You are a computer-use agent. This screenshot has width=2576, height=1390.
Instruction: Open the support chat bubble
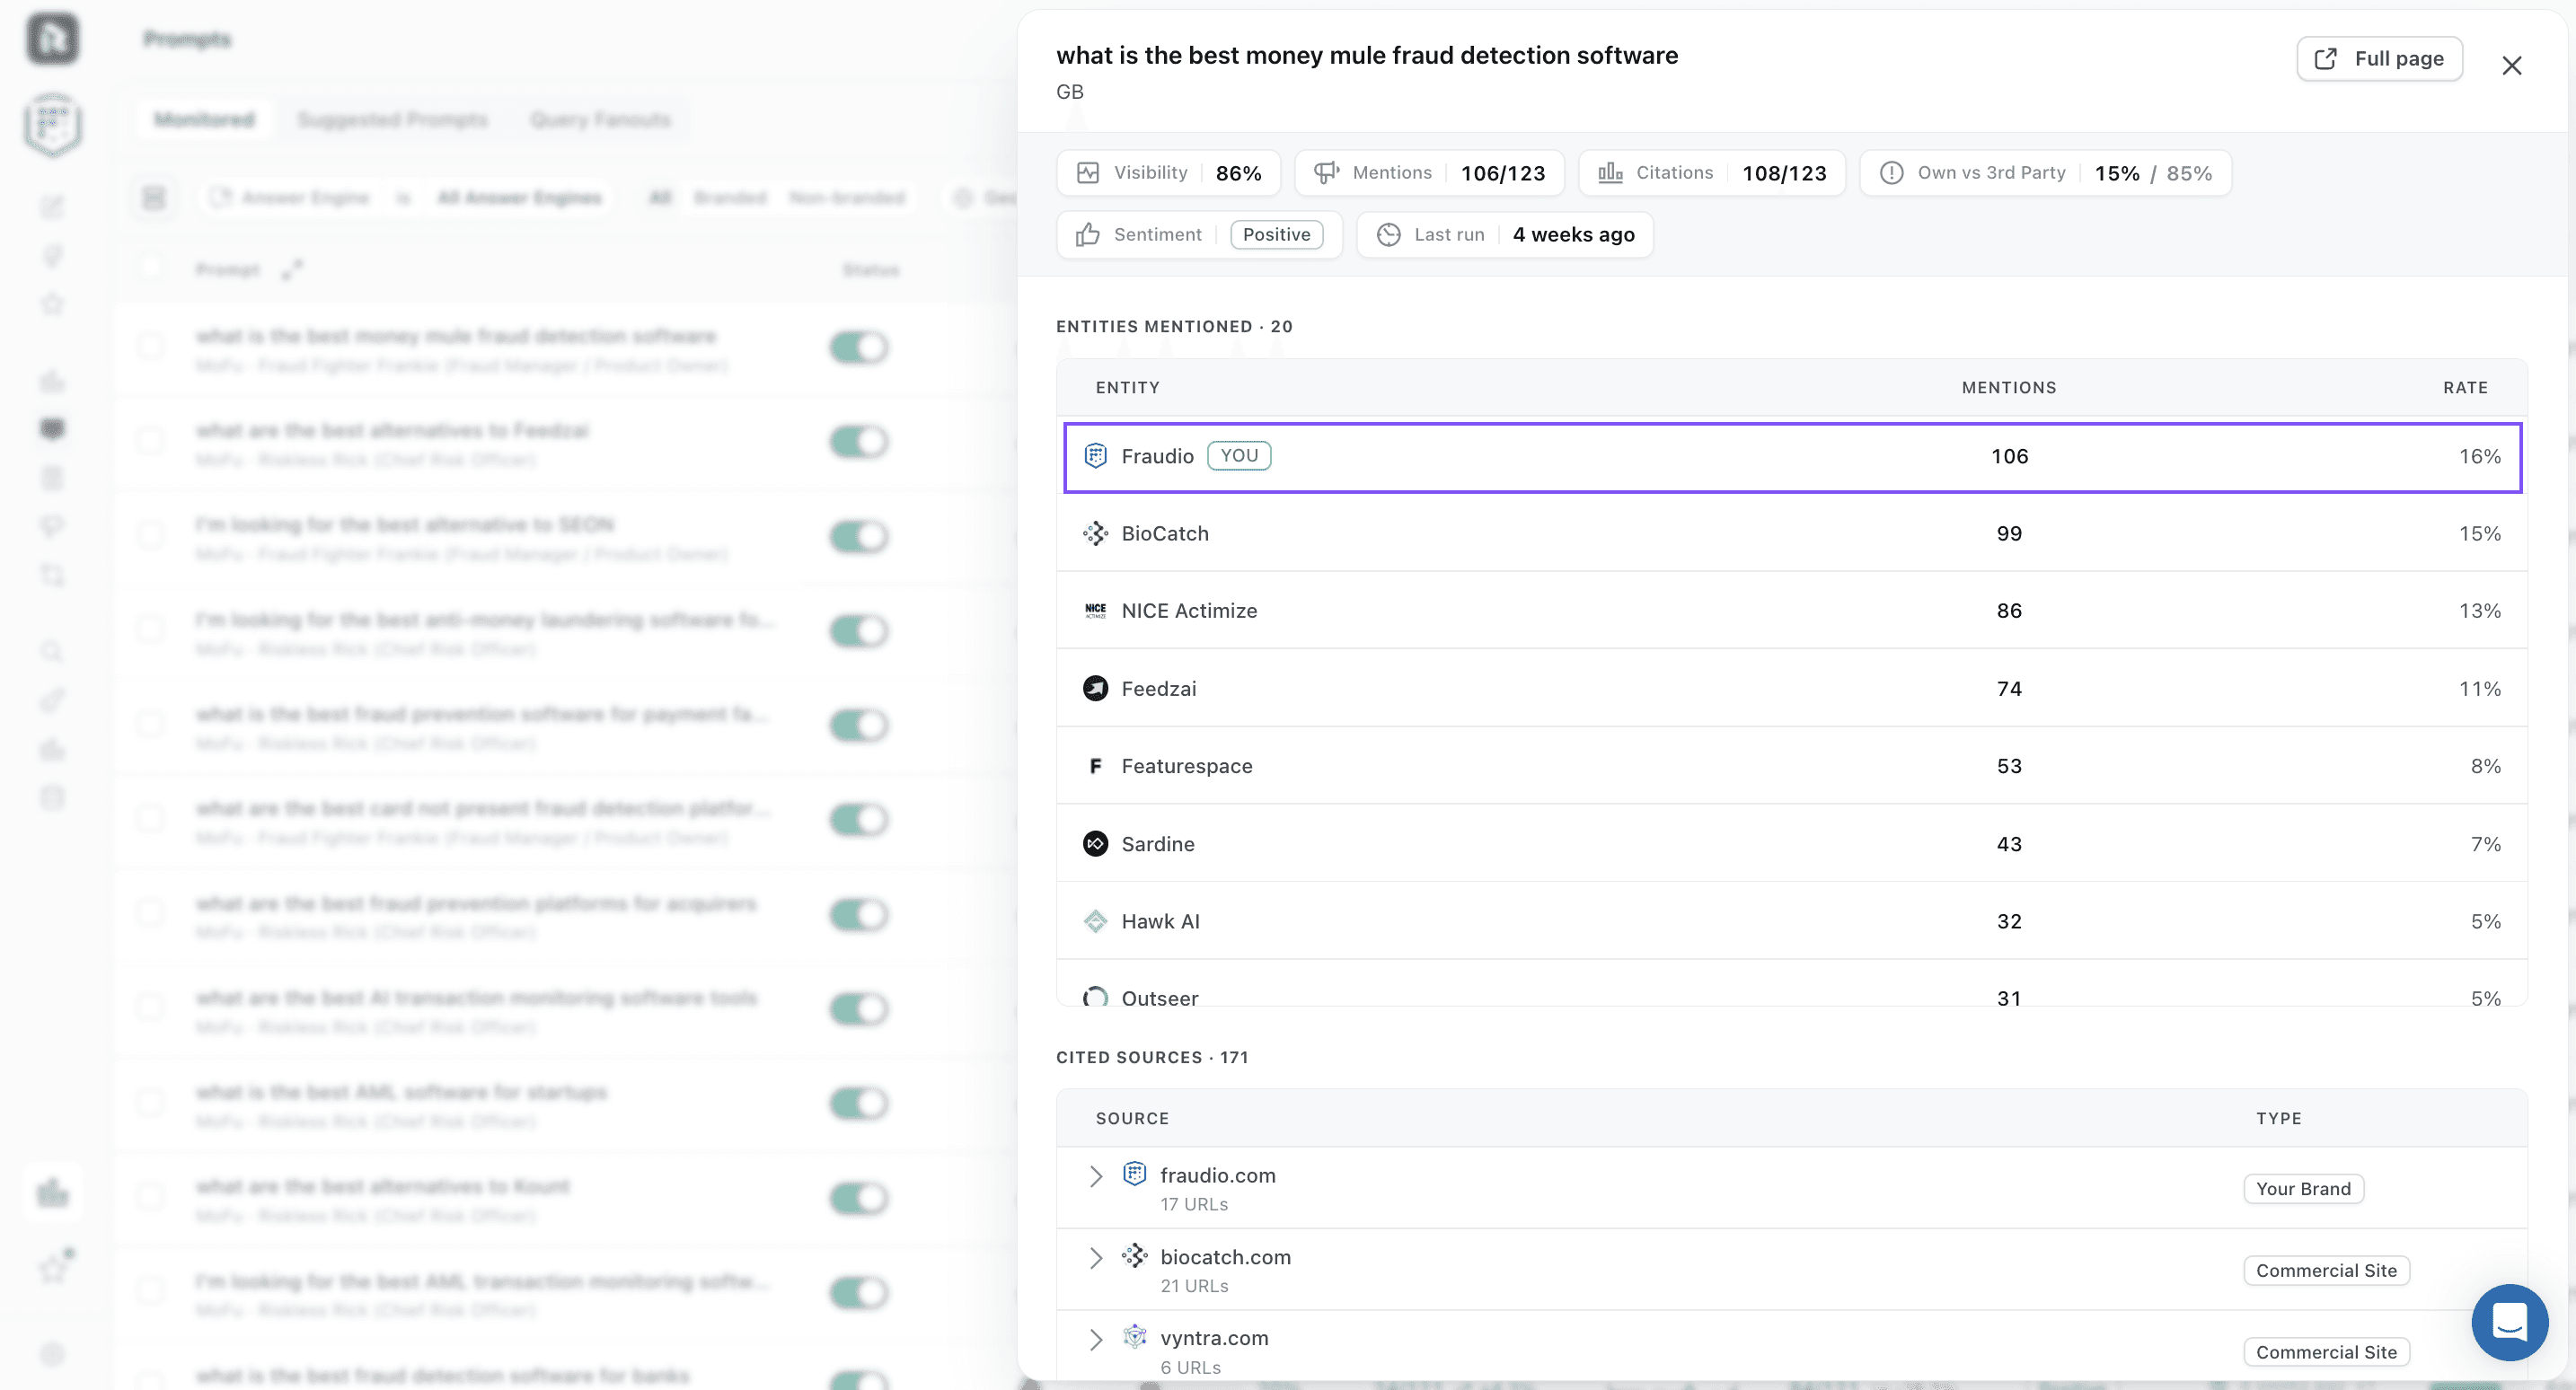[2509, 1322]
